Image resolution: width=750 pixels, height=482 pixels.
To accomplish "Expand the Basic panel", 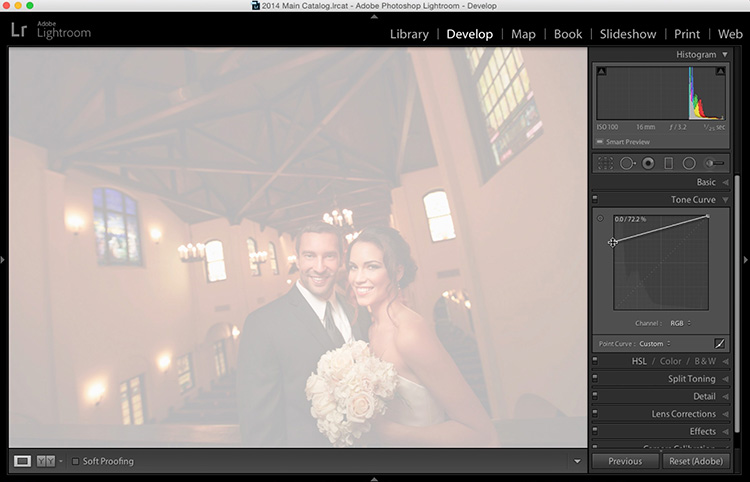I will [725, 182].
